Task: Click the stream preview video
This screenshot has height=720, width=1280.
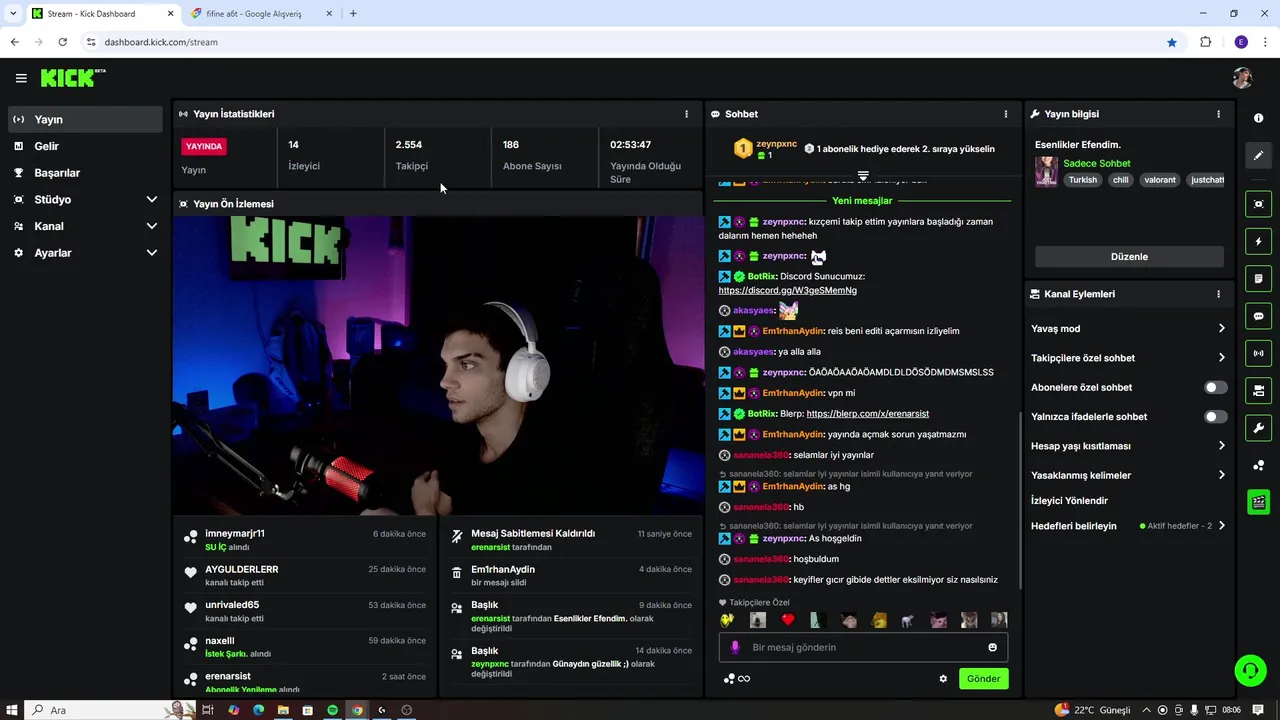Action: click(x=438, y=365)
